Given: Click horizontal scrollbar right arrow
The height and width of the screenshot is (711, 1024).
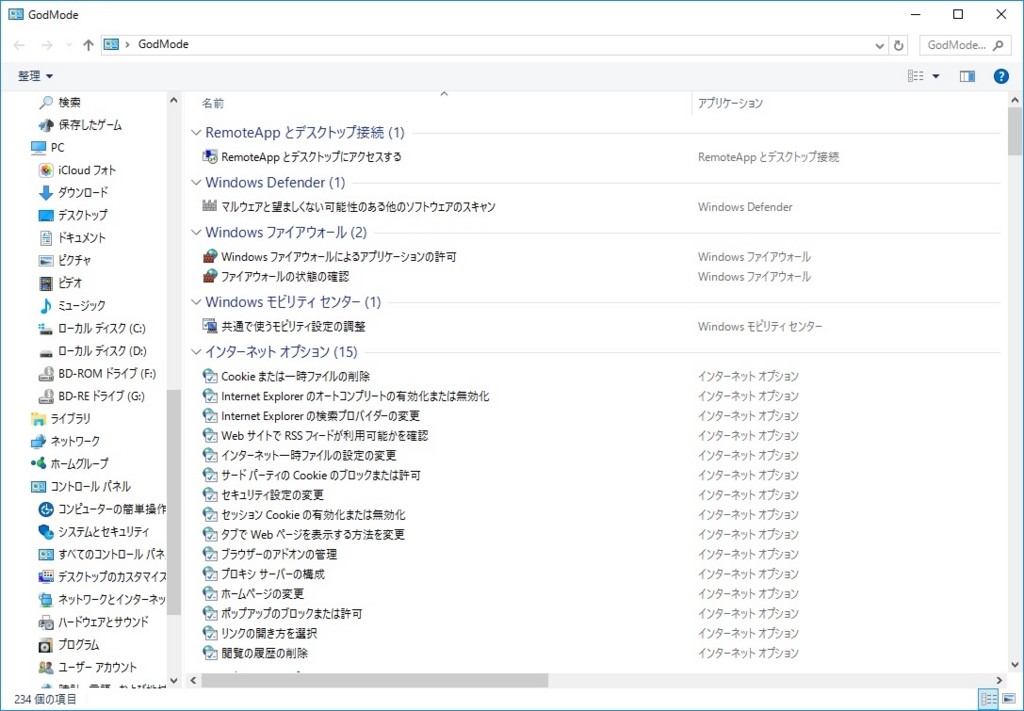Looking at the screenshot, I should 999,680.
